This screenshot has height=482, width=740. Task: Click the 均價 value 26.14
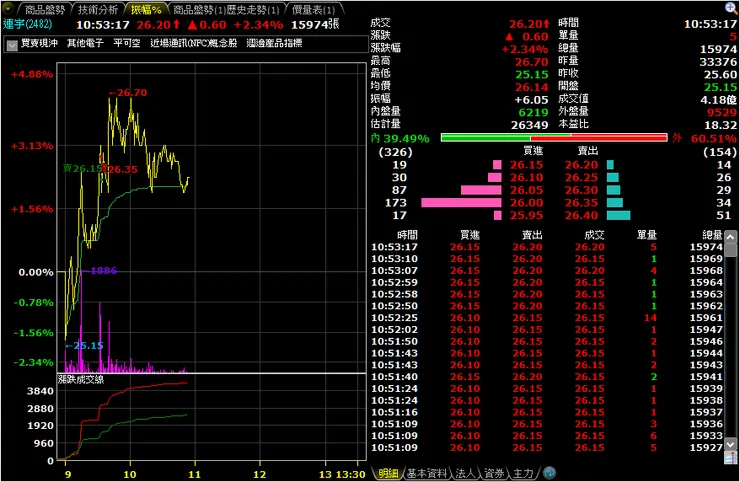(531, 87)
